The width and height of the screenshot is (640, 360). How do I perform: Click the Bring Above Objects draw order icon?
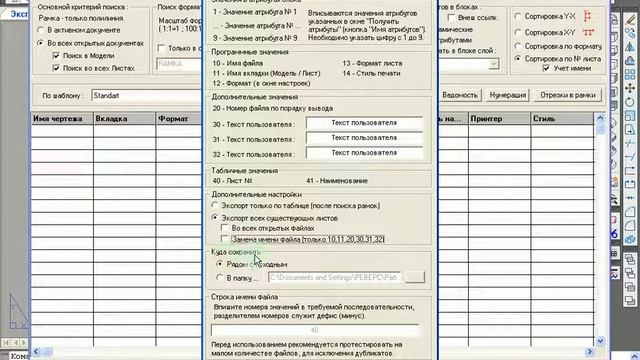coord(630,287)
